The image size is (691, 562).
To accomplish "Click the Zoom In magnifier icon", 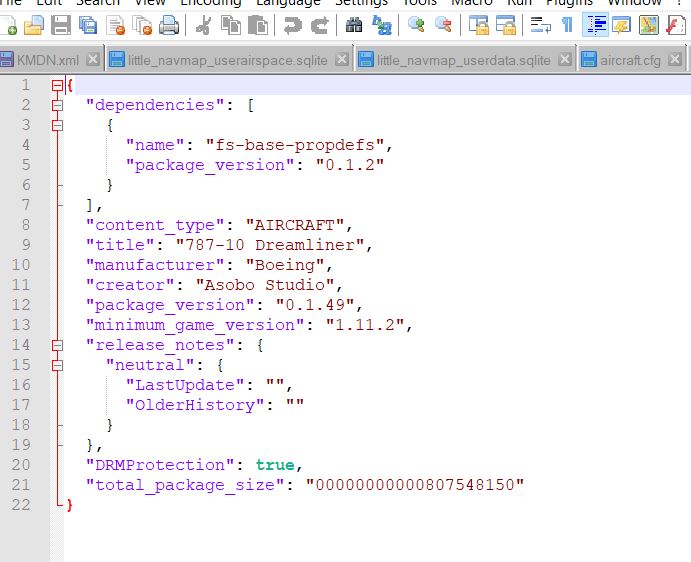I will point(416,25).
